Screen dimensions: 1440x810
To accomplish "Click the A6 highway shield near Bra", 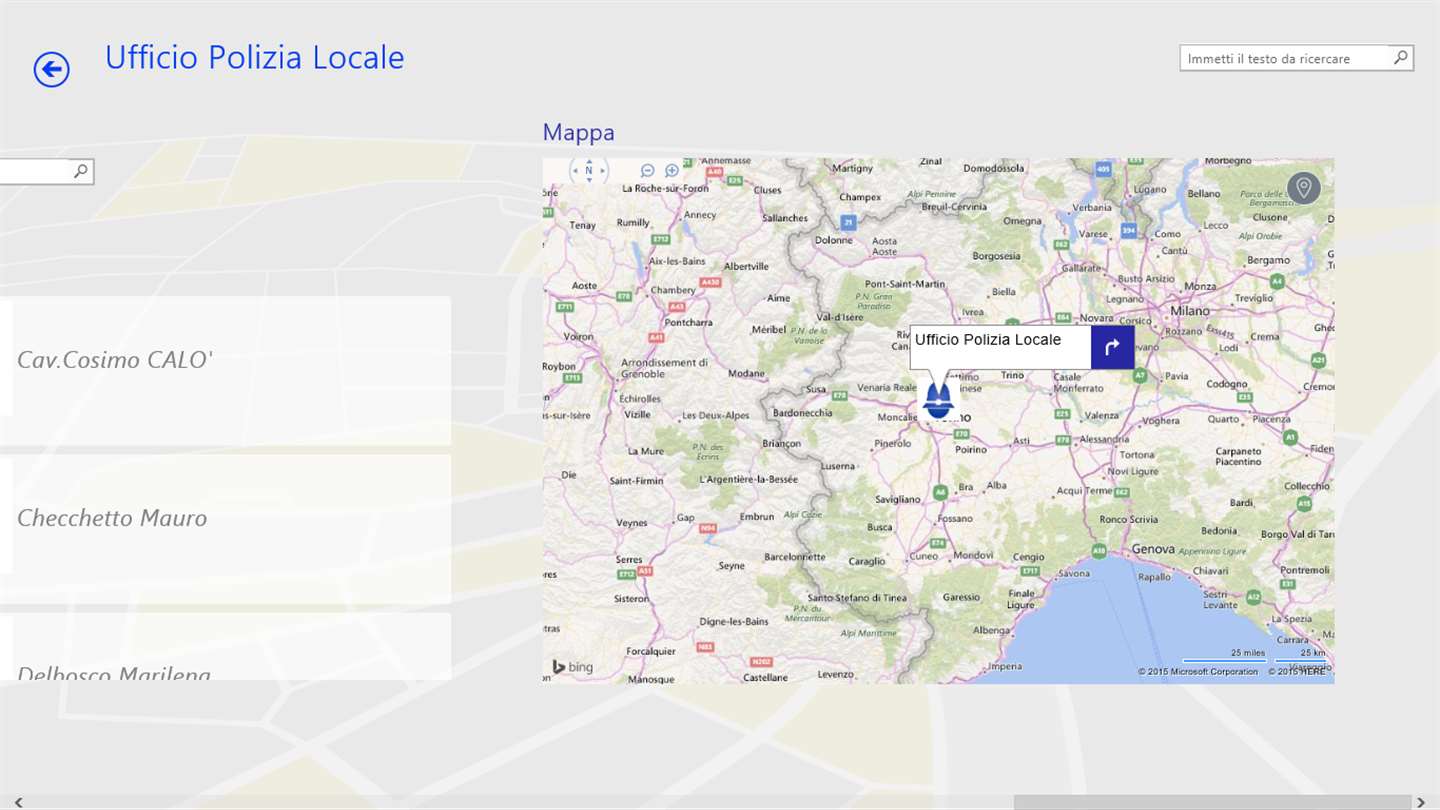I will point(940,492).
